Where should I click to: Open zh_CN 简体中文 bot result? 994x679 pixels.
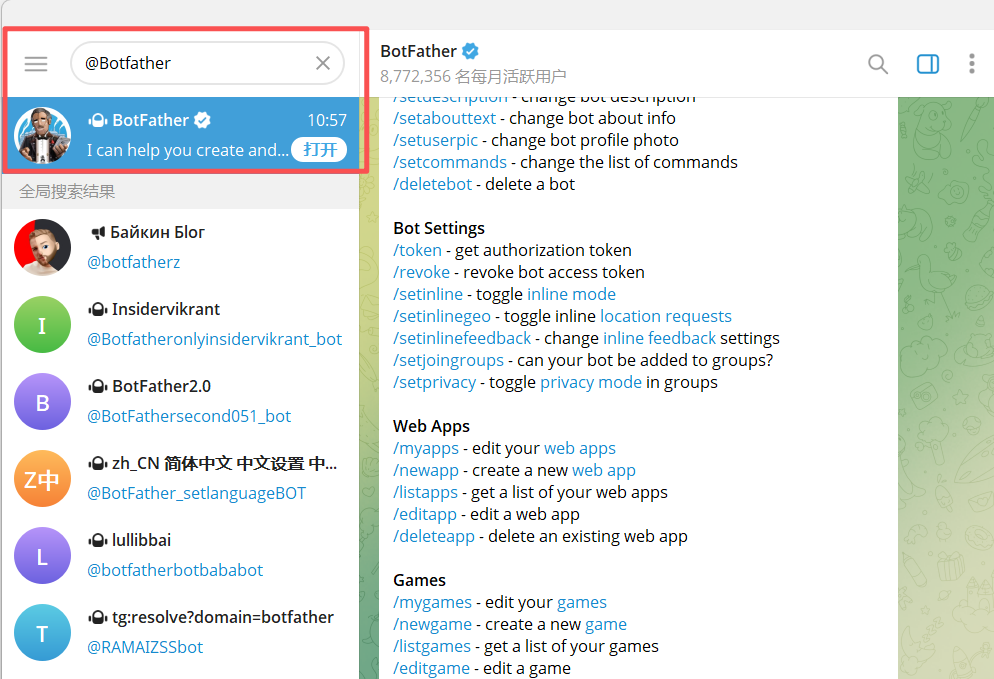[181, 479]
